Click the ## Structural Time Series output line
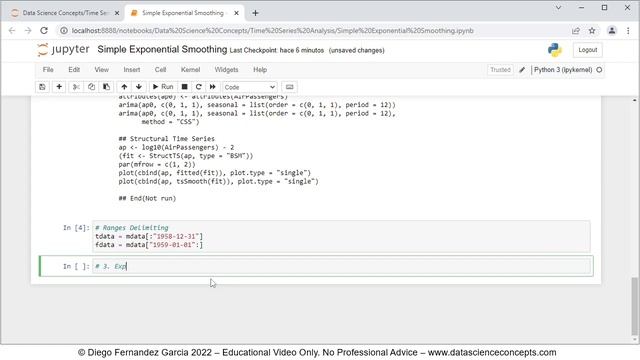The height and width of the screenshot is (360, 640). point(167,139)
